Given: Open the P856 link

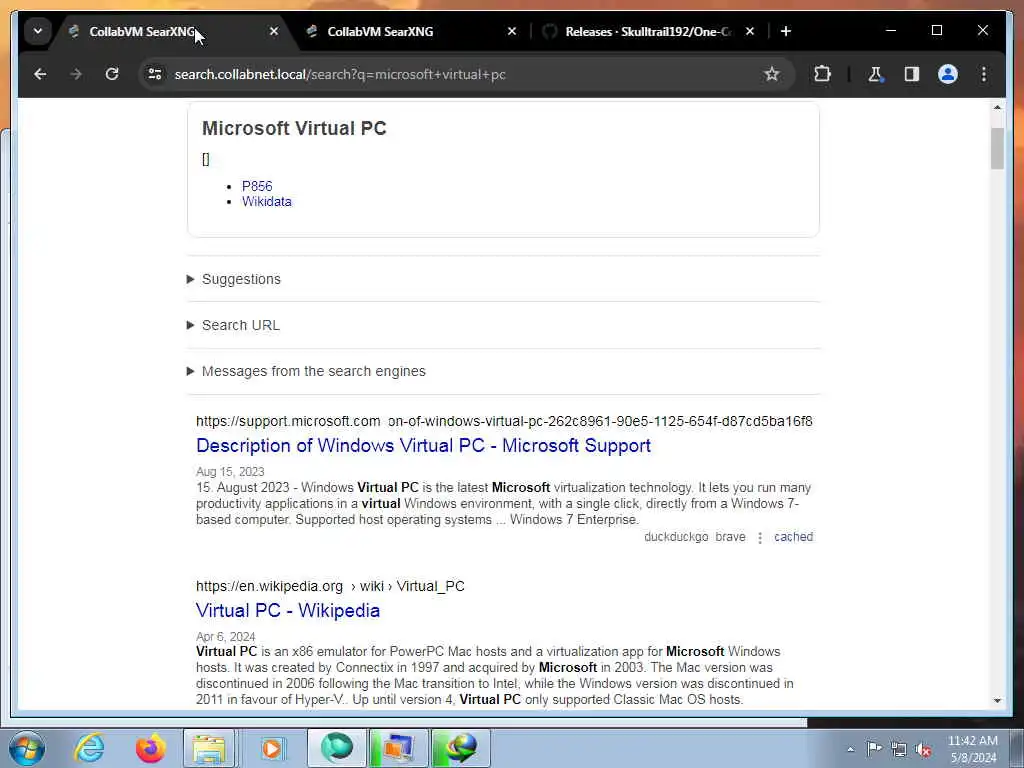Looking at the screenshot, I should click(x=257, y=186).
